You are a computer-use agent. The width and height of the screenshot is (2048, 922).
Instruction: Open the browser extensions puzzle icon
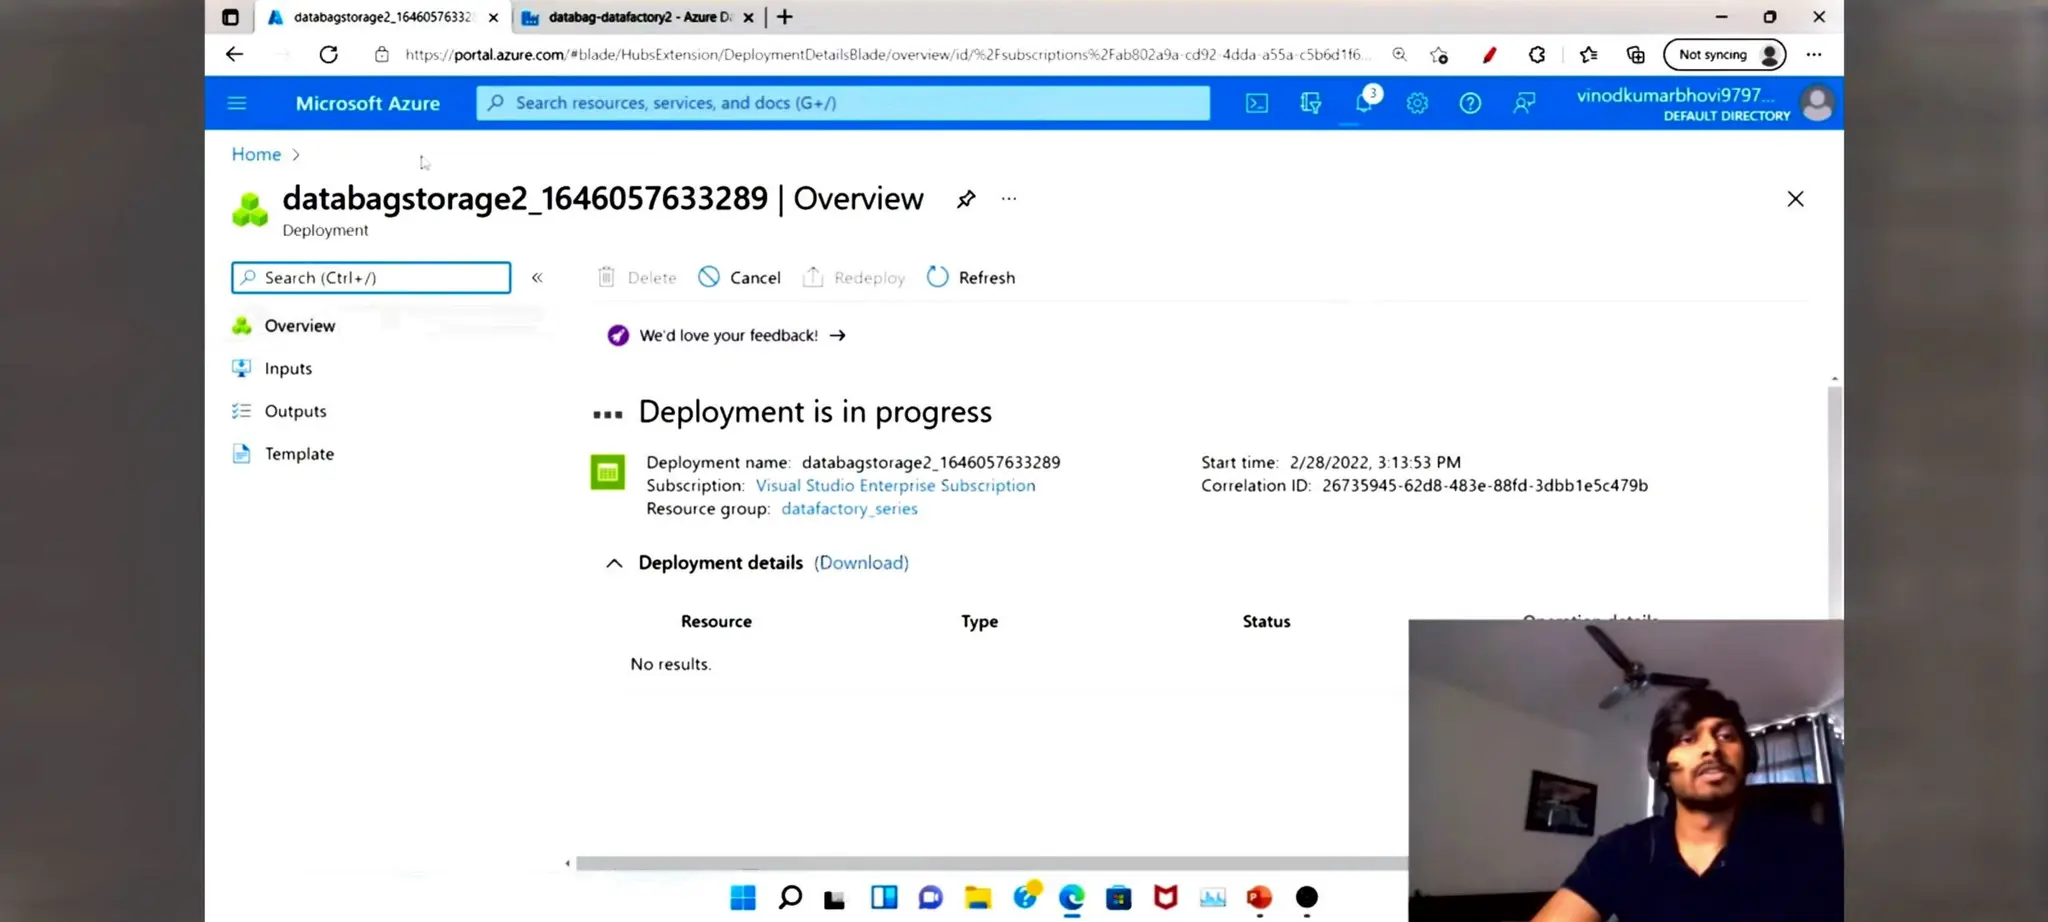tap(1537, 55)
